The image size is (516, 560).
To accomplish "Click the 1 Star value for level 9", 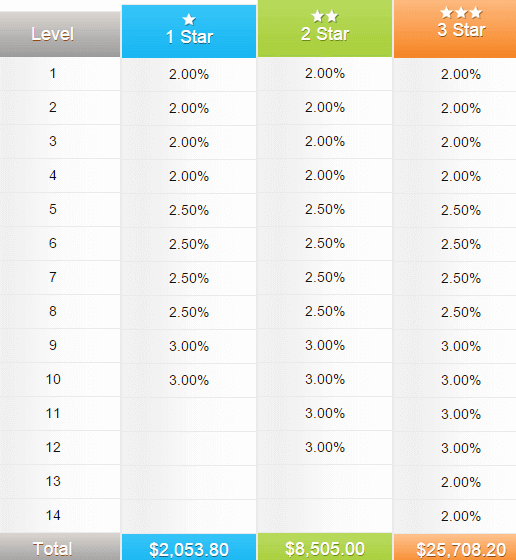I will 189,346.
